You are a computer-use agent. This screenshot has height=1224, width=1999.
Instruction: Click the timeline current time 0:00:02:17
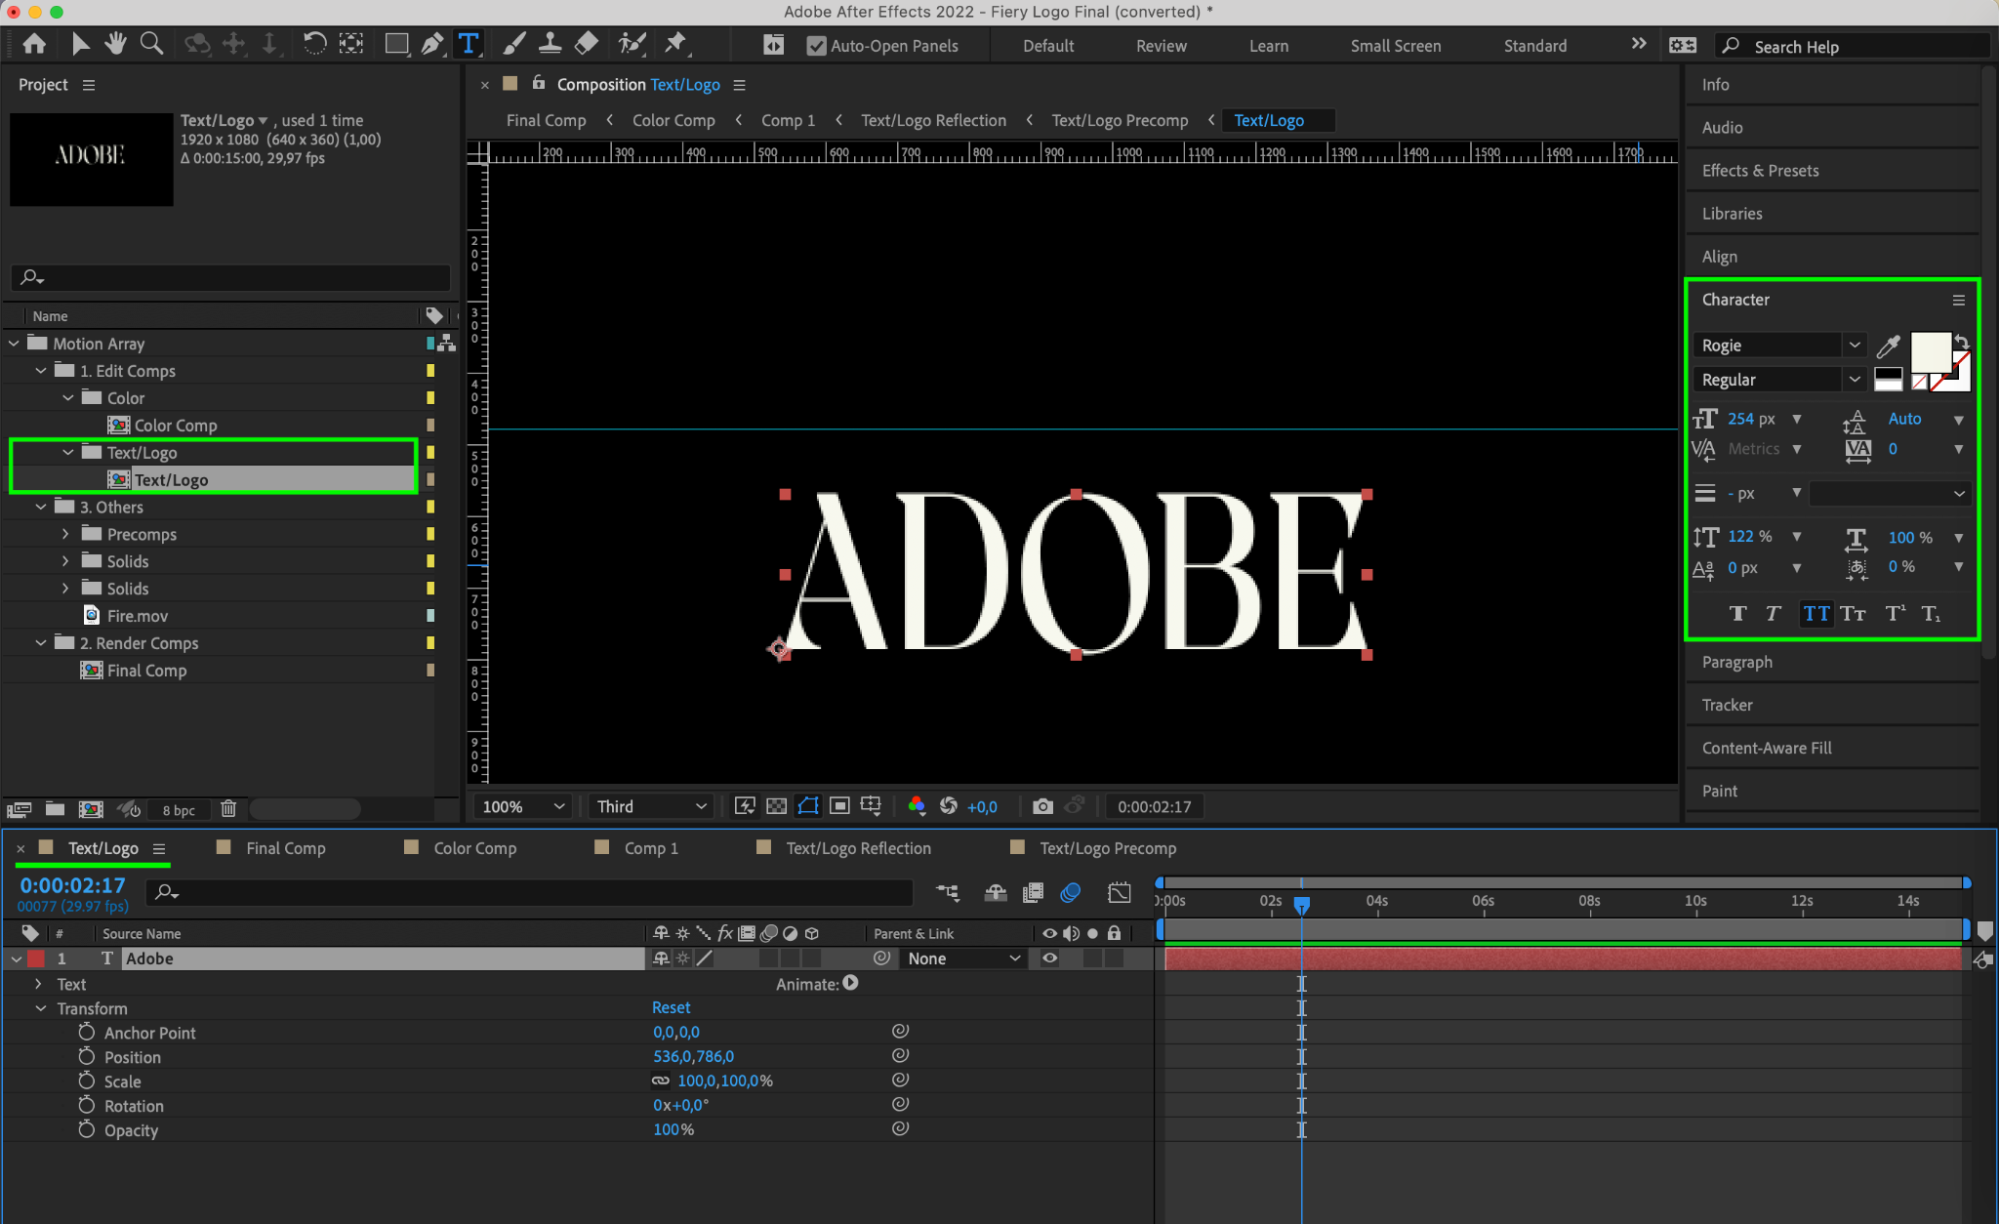pos(72,885)
